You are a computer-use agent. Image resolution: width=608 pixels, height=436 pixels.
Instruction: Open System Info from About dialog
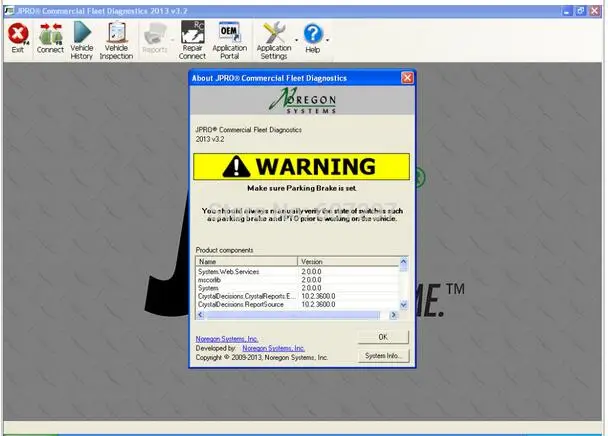tap(383, 356)
